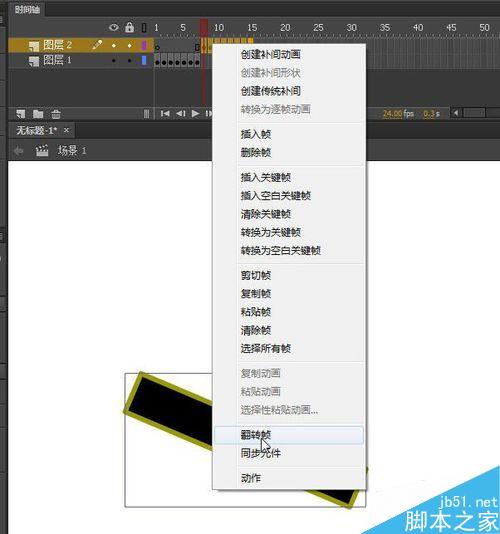Go to first frame playback button
500x534 pixels.
pos(165,113)
